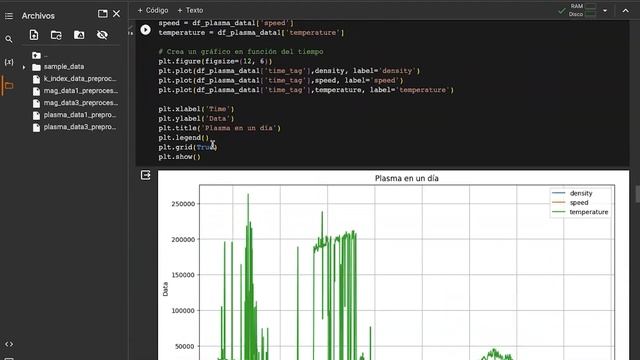640x360 pixels.
Task: Click the plt.ylabel('Data') line
Action: [196, 118]
